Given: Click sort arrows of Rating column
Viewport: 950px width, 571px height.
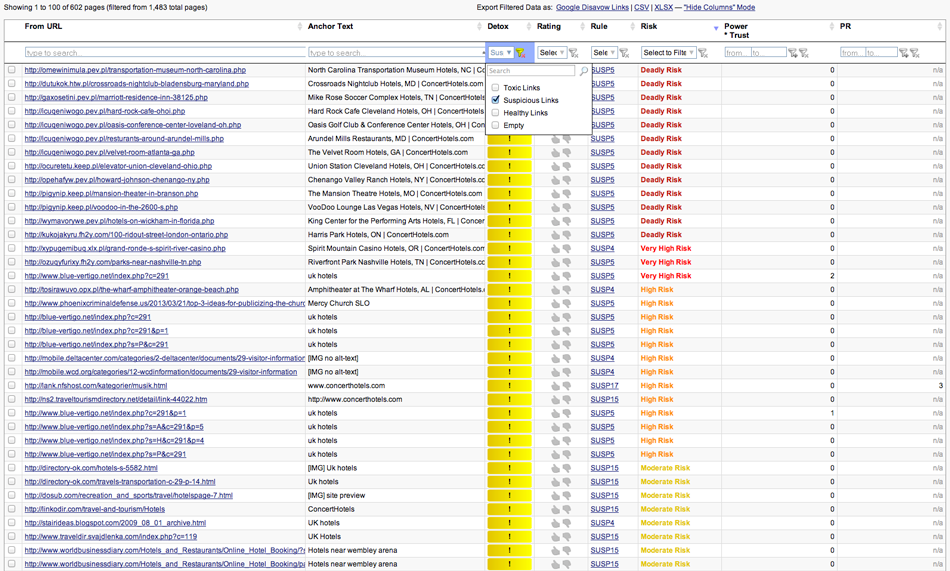Looking at the screenshot, I should click(583, 26).
